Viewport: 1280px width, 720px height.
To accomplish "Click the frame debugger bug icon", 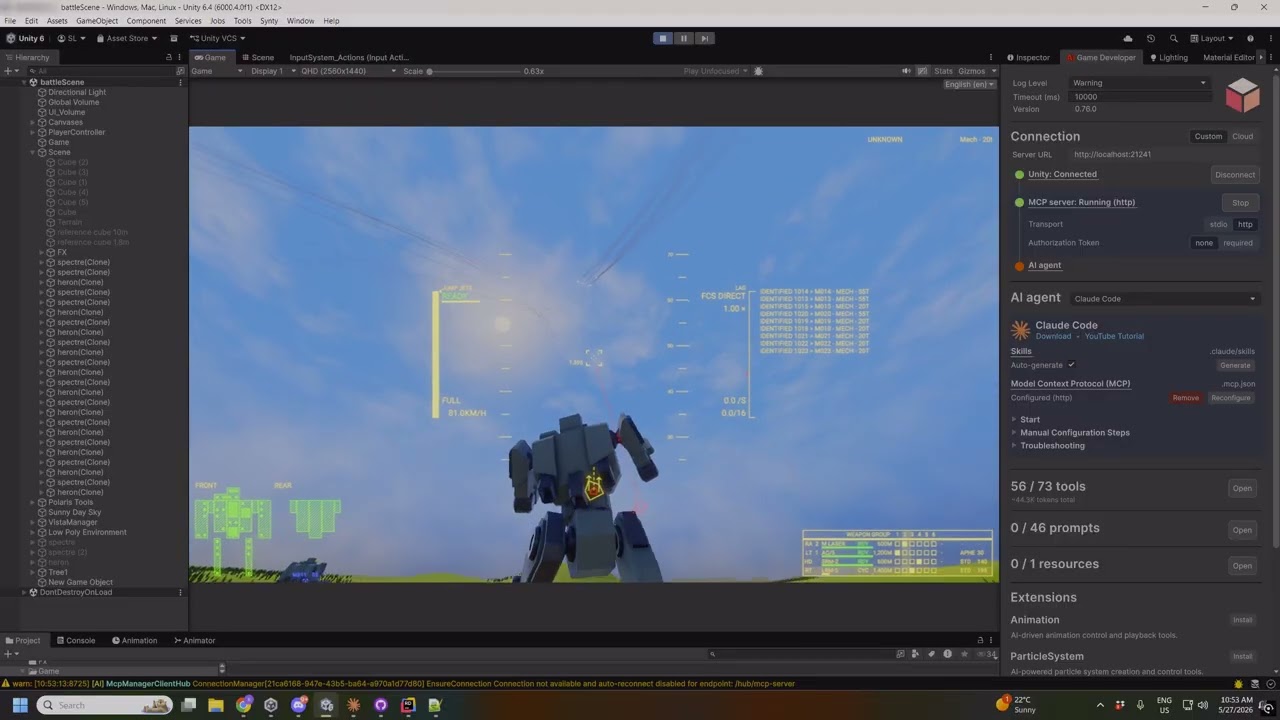I will (758, 71).
